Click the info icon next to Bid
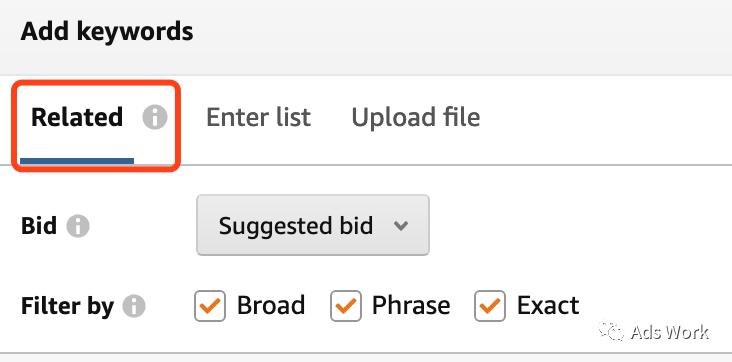 (77, 226)
